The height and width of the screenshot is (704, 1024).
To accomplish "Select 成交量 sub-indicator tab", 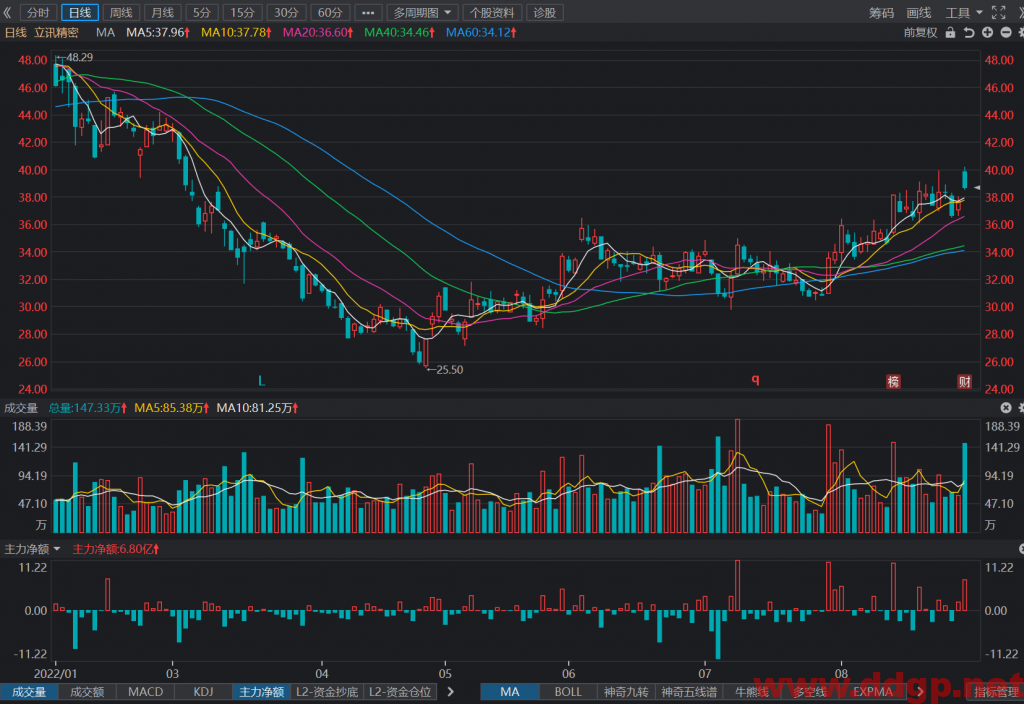I will [29, 692].
